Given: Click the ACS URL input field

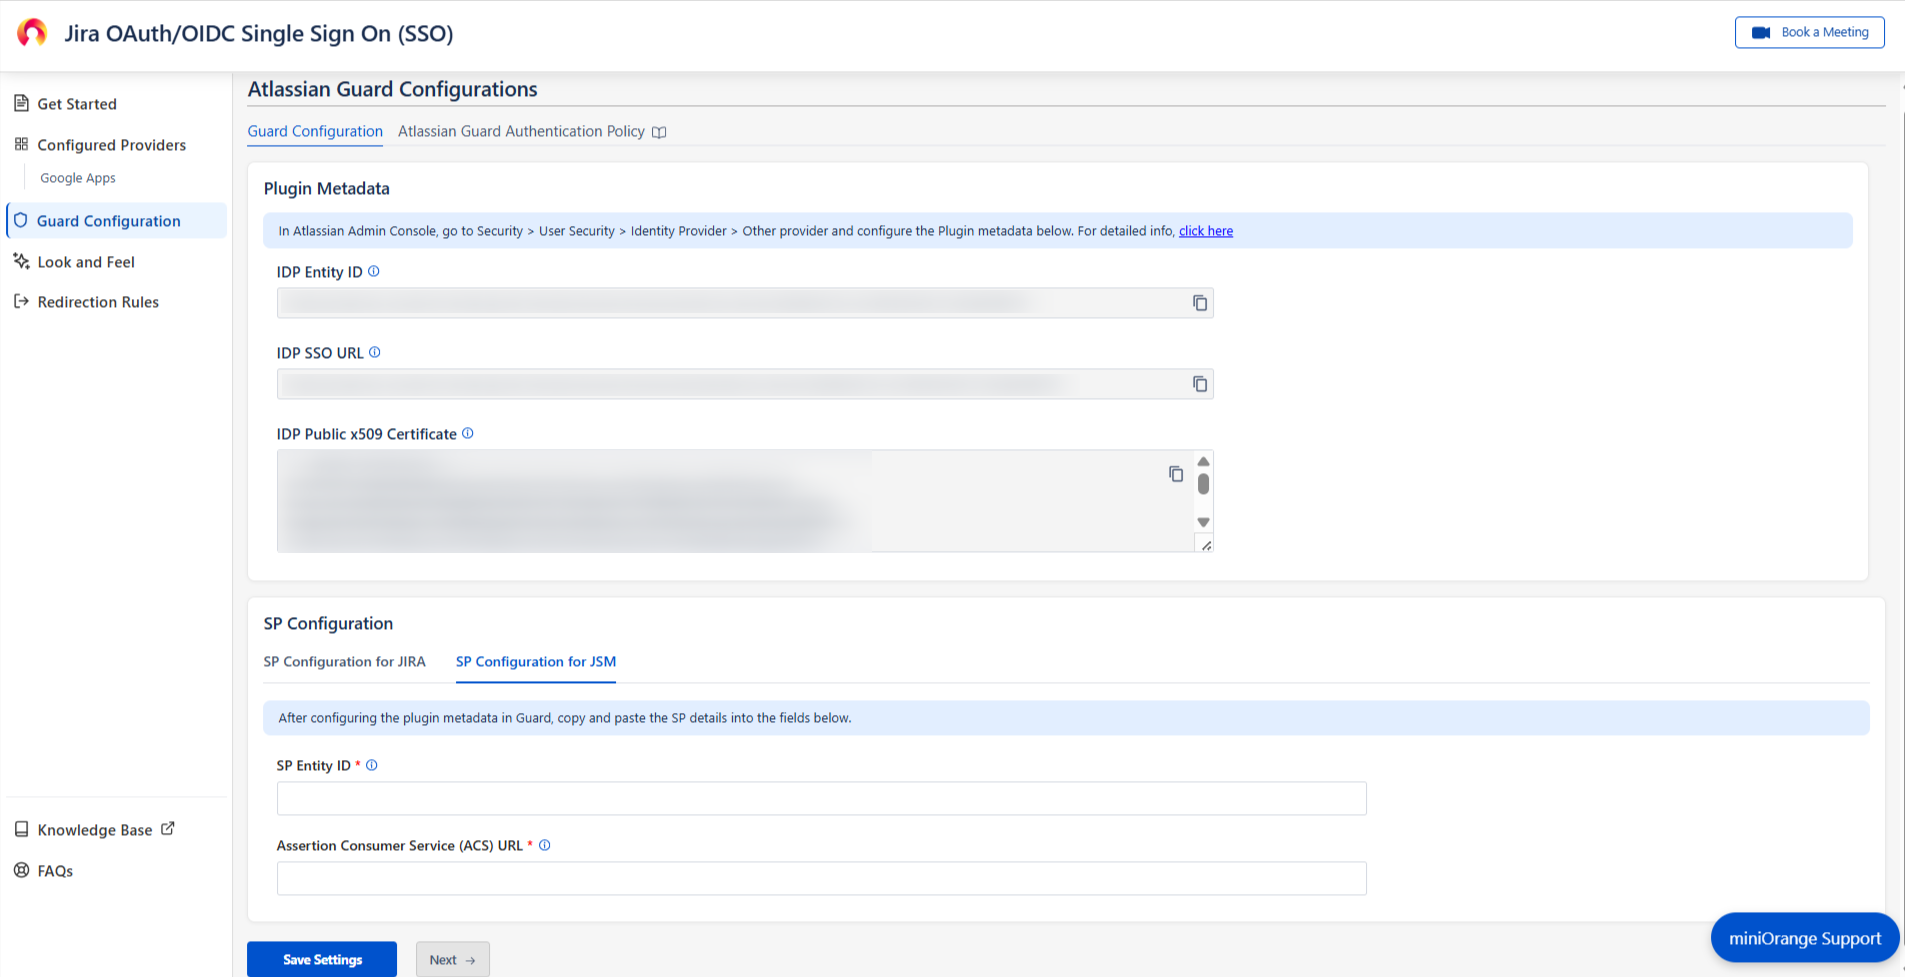Looking at the screenshot, I should (821, 878).
